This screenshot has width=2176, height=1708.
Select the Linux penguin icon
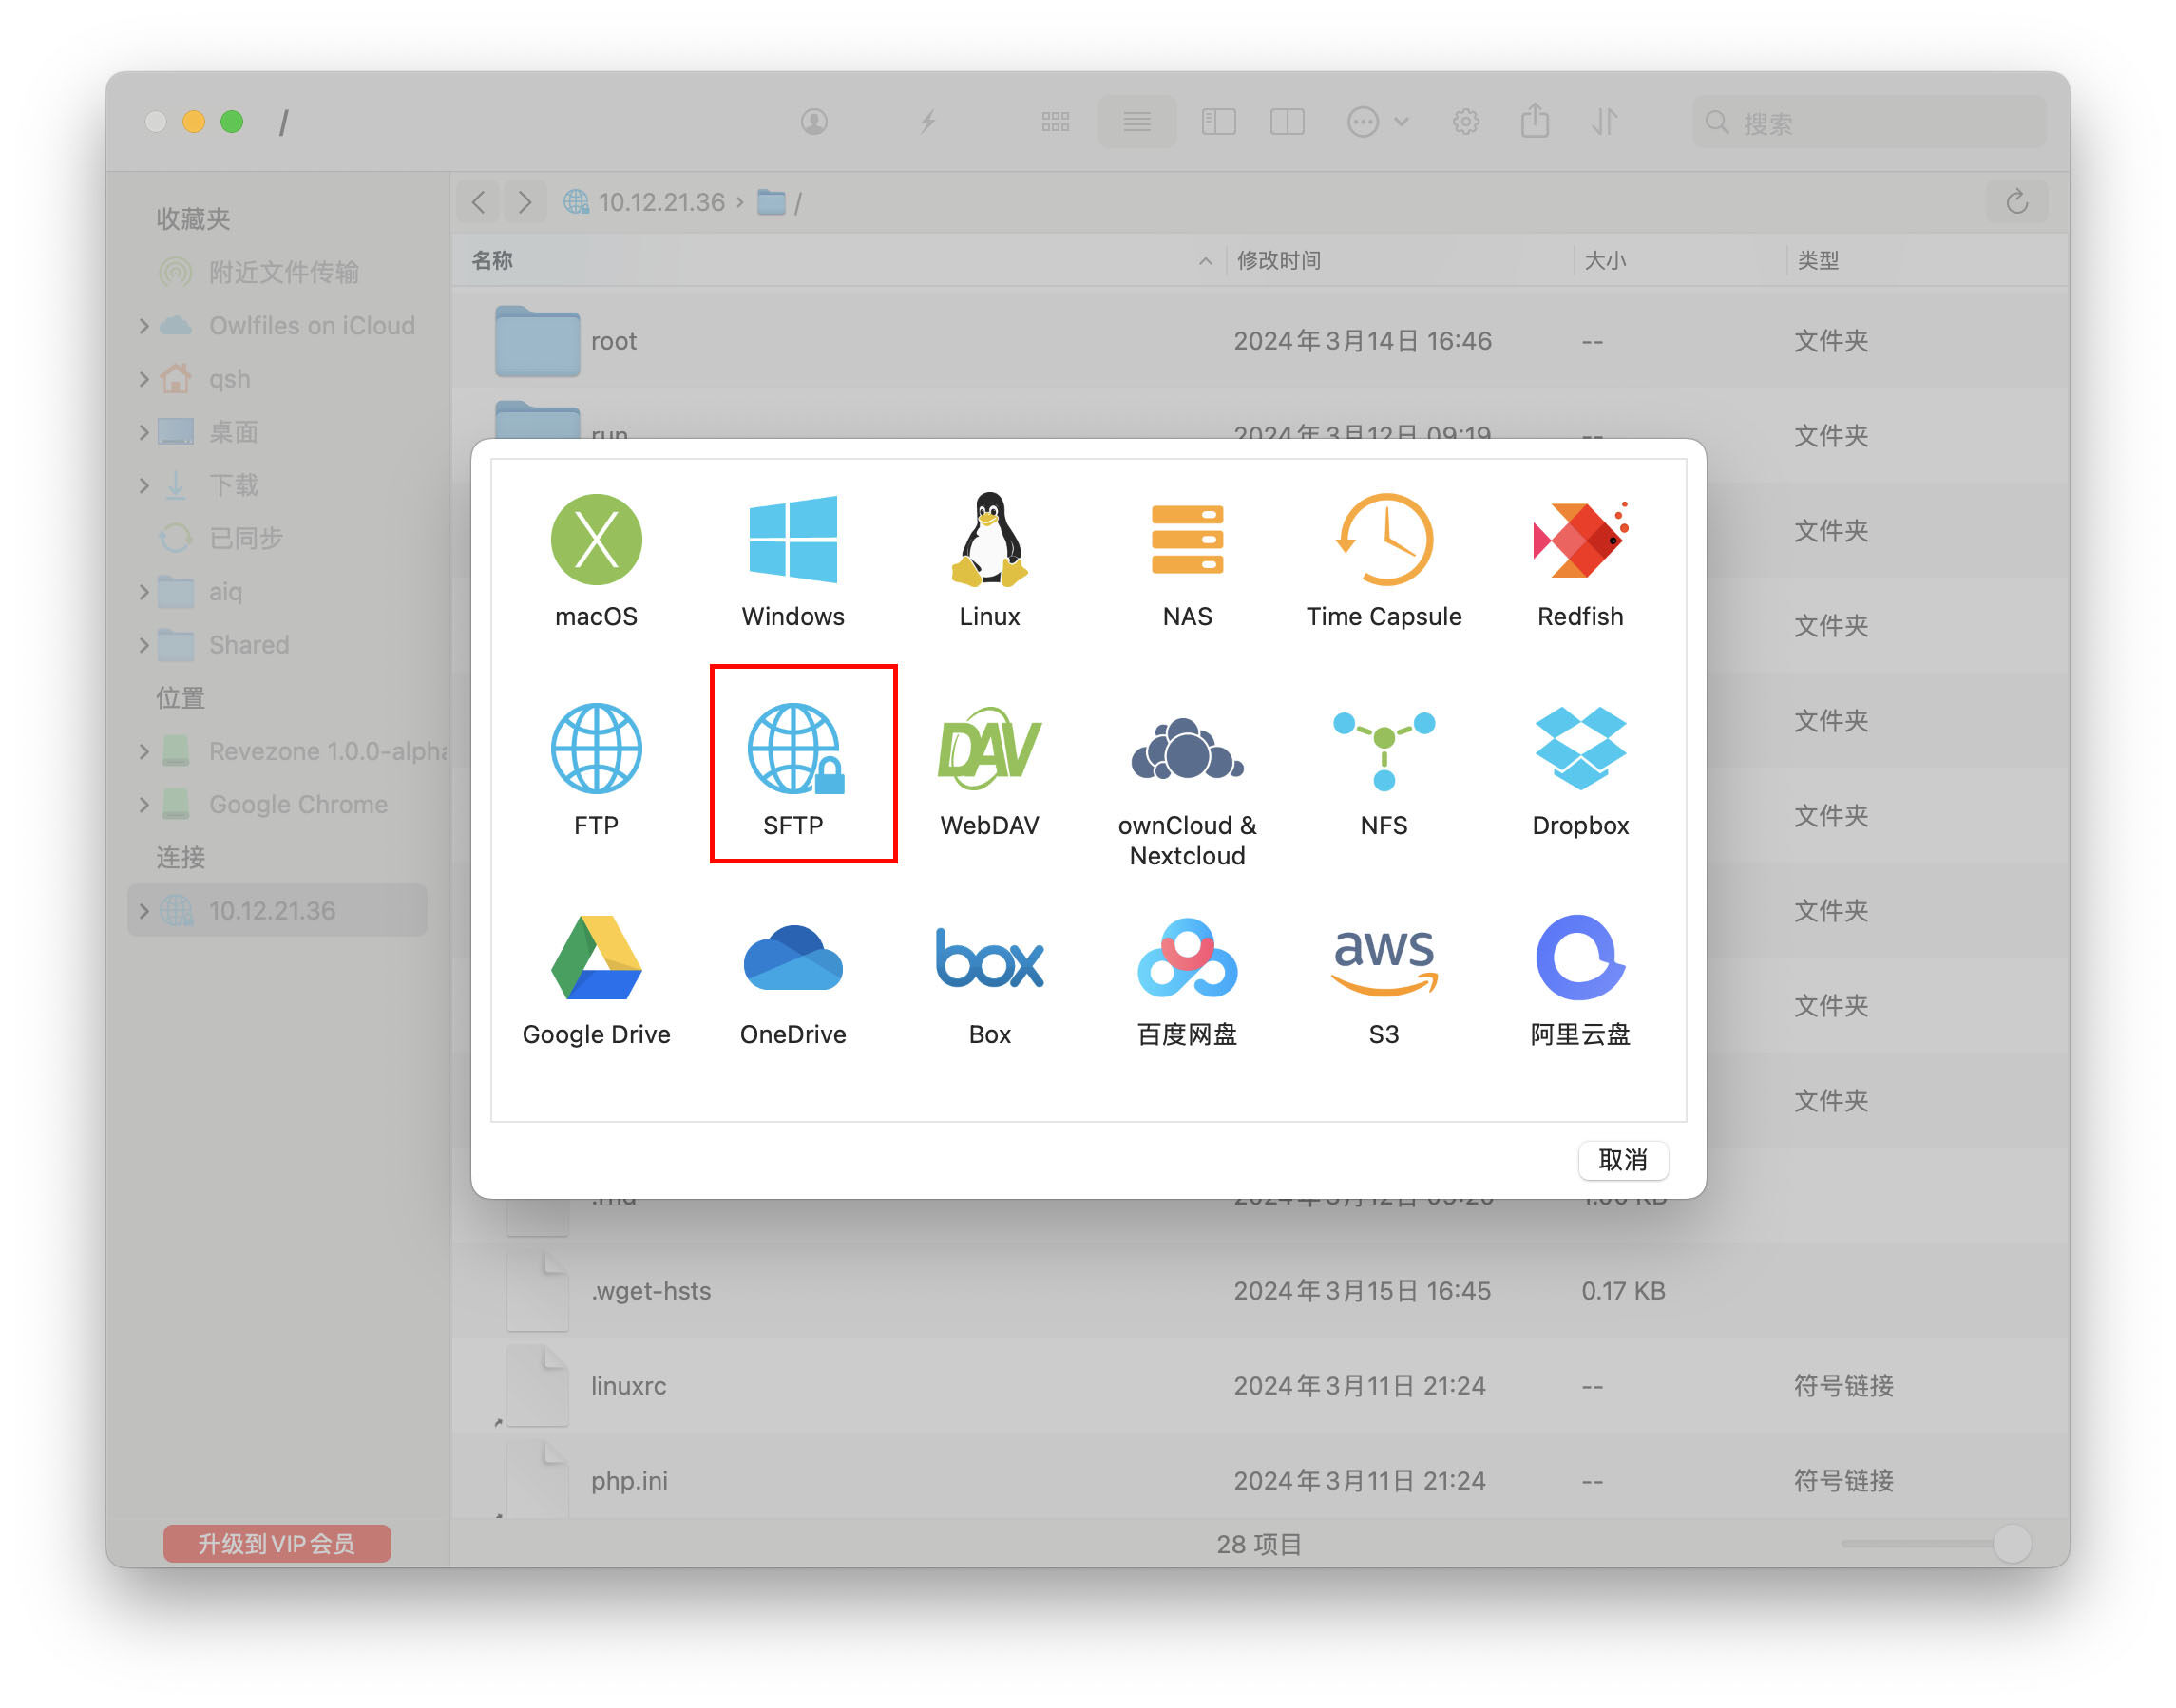tap(989, 539)
